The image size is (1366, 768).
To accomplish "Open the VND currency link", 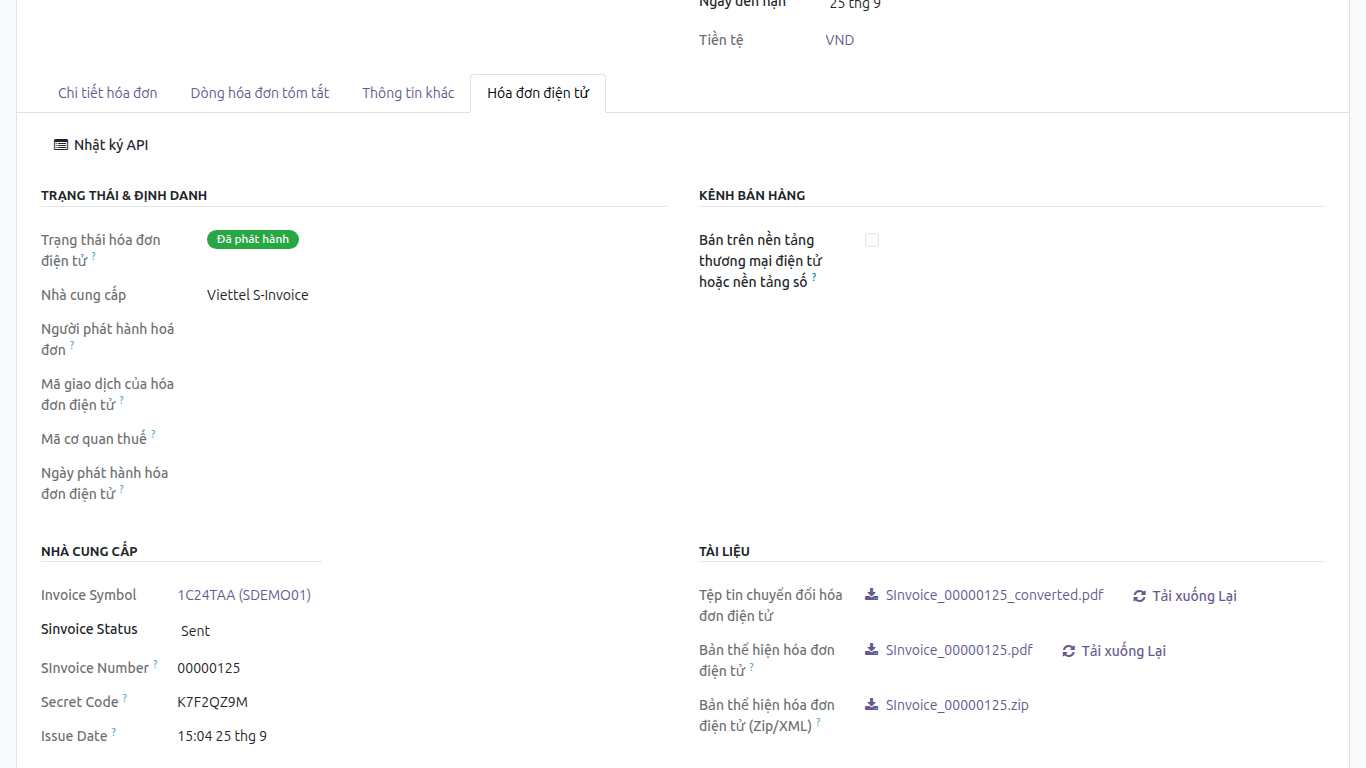I will [x=840, y=40].
